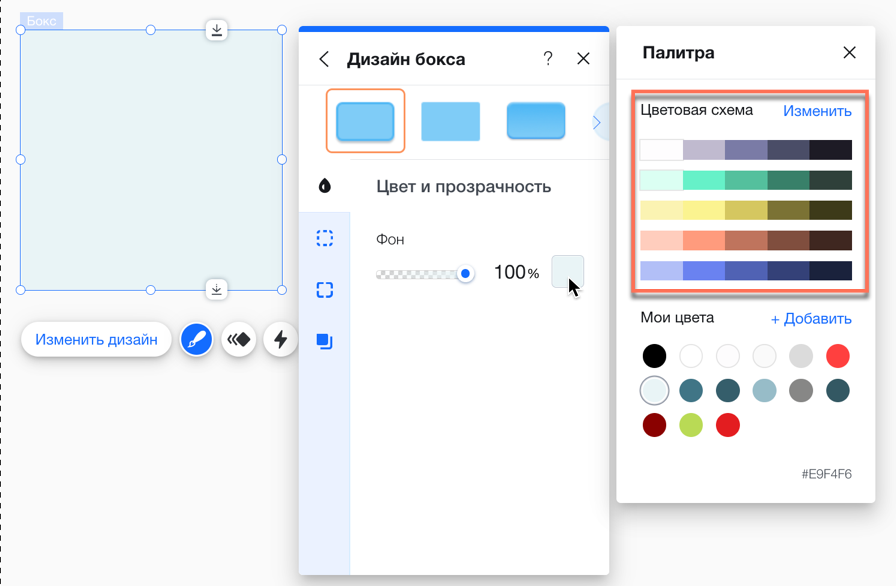
Task: Pick the dark slate scheme swatch
Action: click(789, 150)
